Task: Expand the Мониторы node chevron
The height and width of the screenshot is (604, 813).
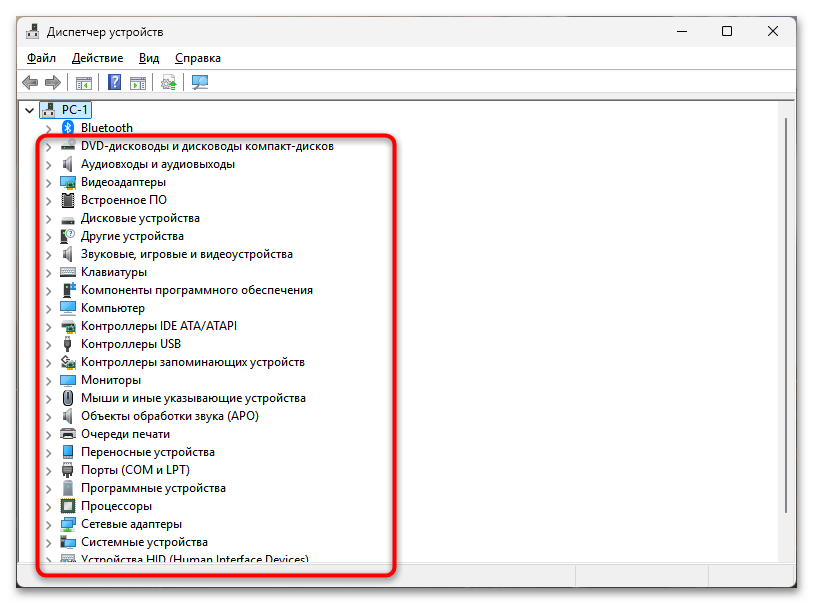Action: click(48, 381)
